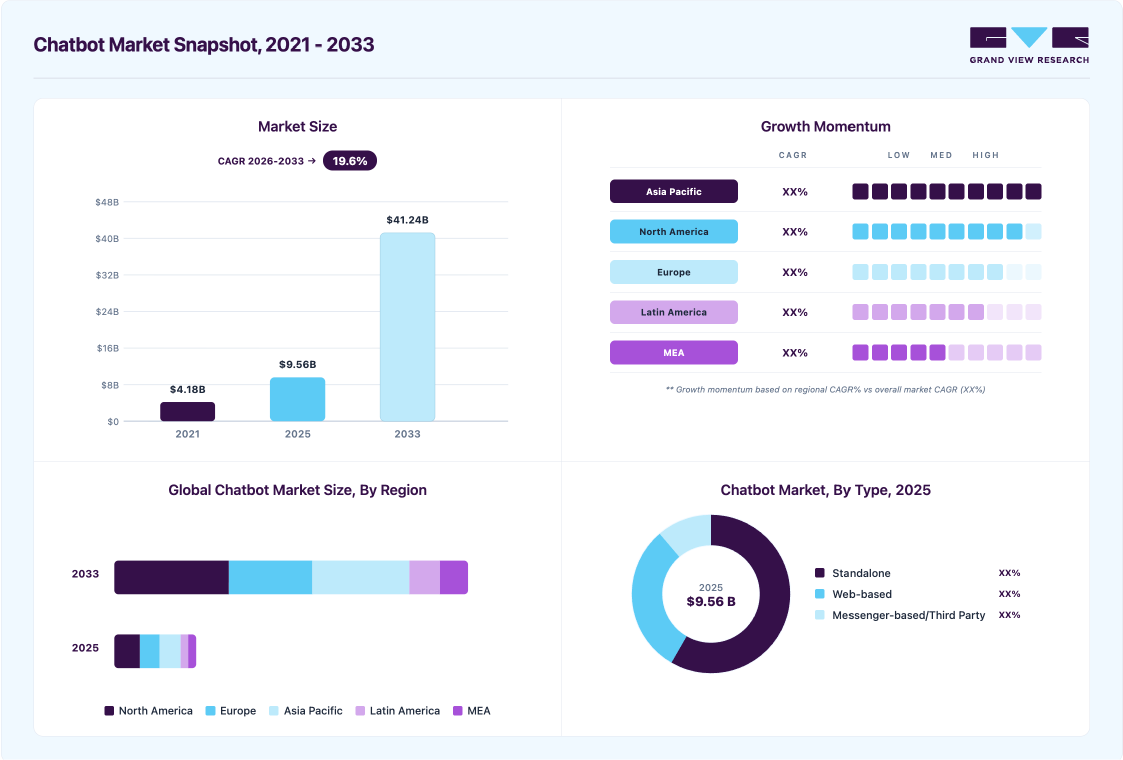Click the $41.24B value label
Viewport: 1123px width, 760px height.
[408, 220]
